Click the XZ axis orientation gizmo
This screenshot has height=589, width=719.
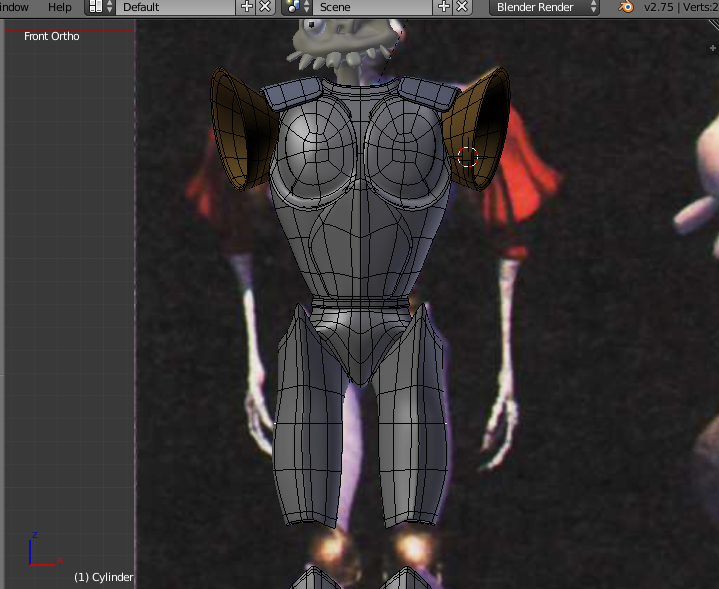click(x=44, y=550)
